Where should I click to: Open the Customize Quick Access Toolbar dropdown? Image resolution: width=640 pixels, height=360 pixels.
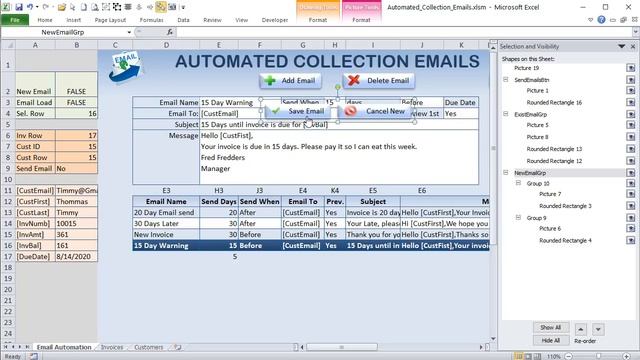pos(183,7)
